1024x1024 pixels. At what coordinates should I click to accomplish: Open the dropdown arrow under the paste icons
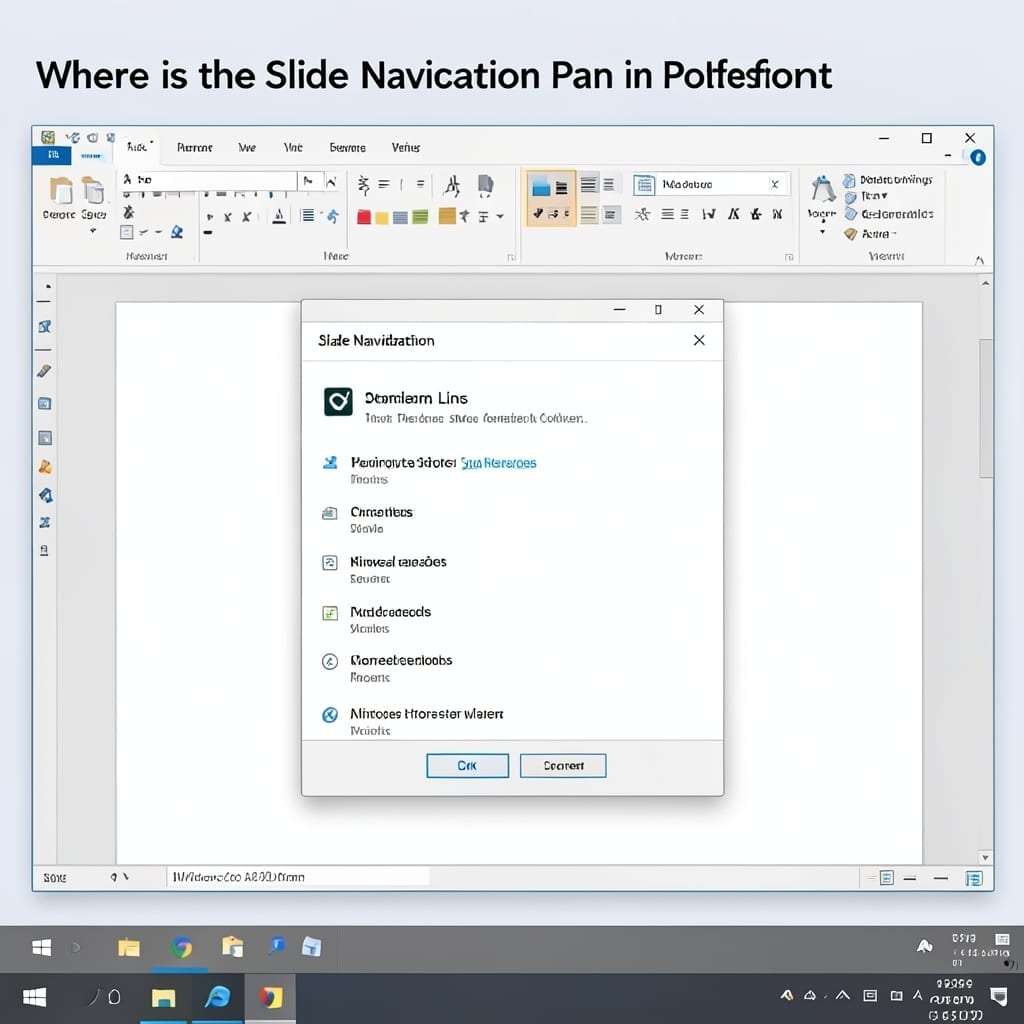tap(93, 231)
